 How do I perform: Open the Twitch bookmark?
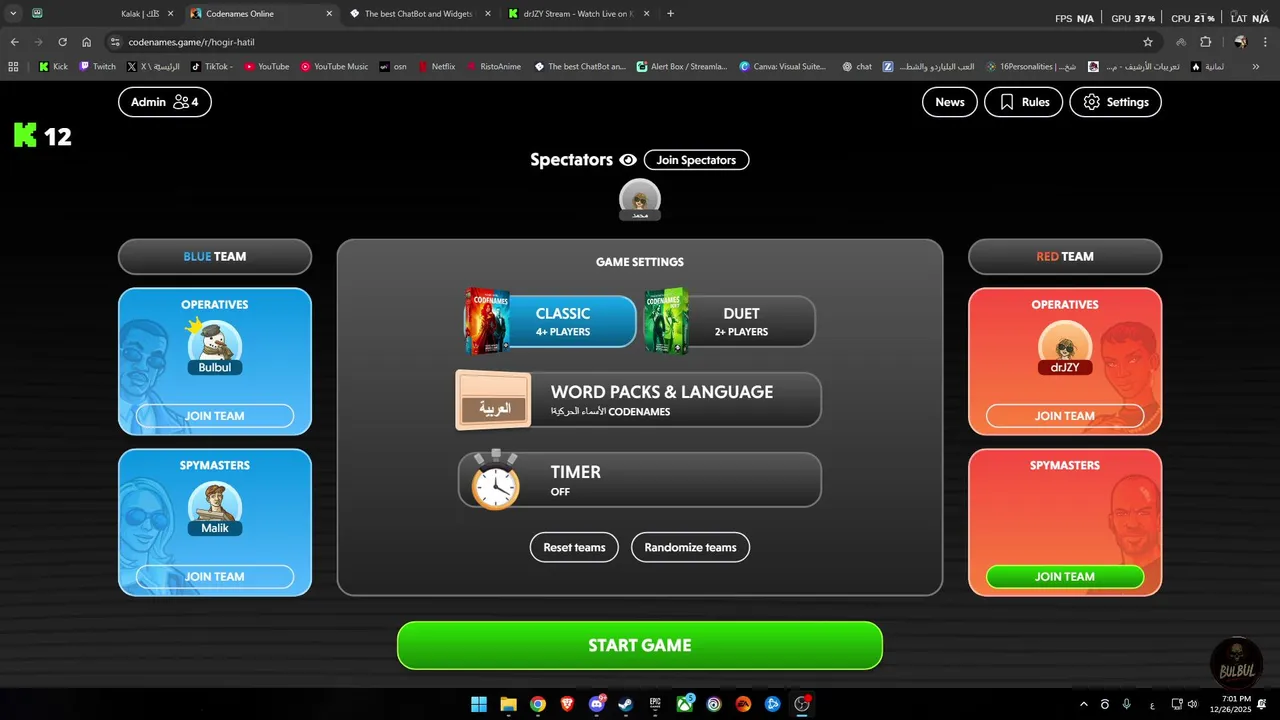tap(98, 67)
